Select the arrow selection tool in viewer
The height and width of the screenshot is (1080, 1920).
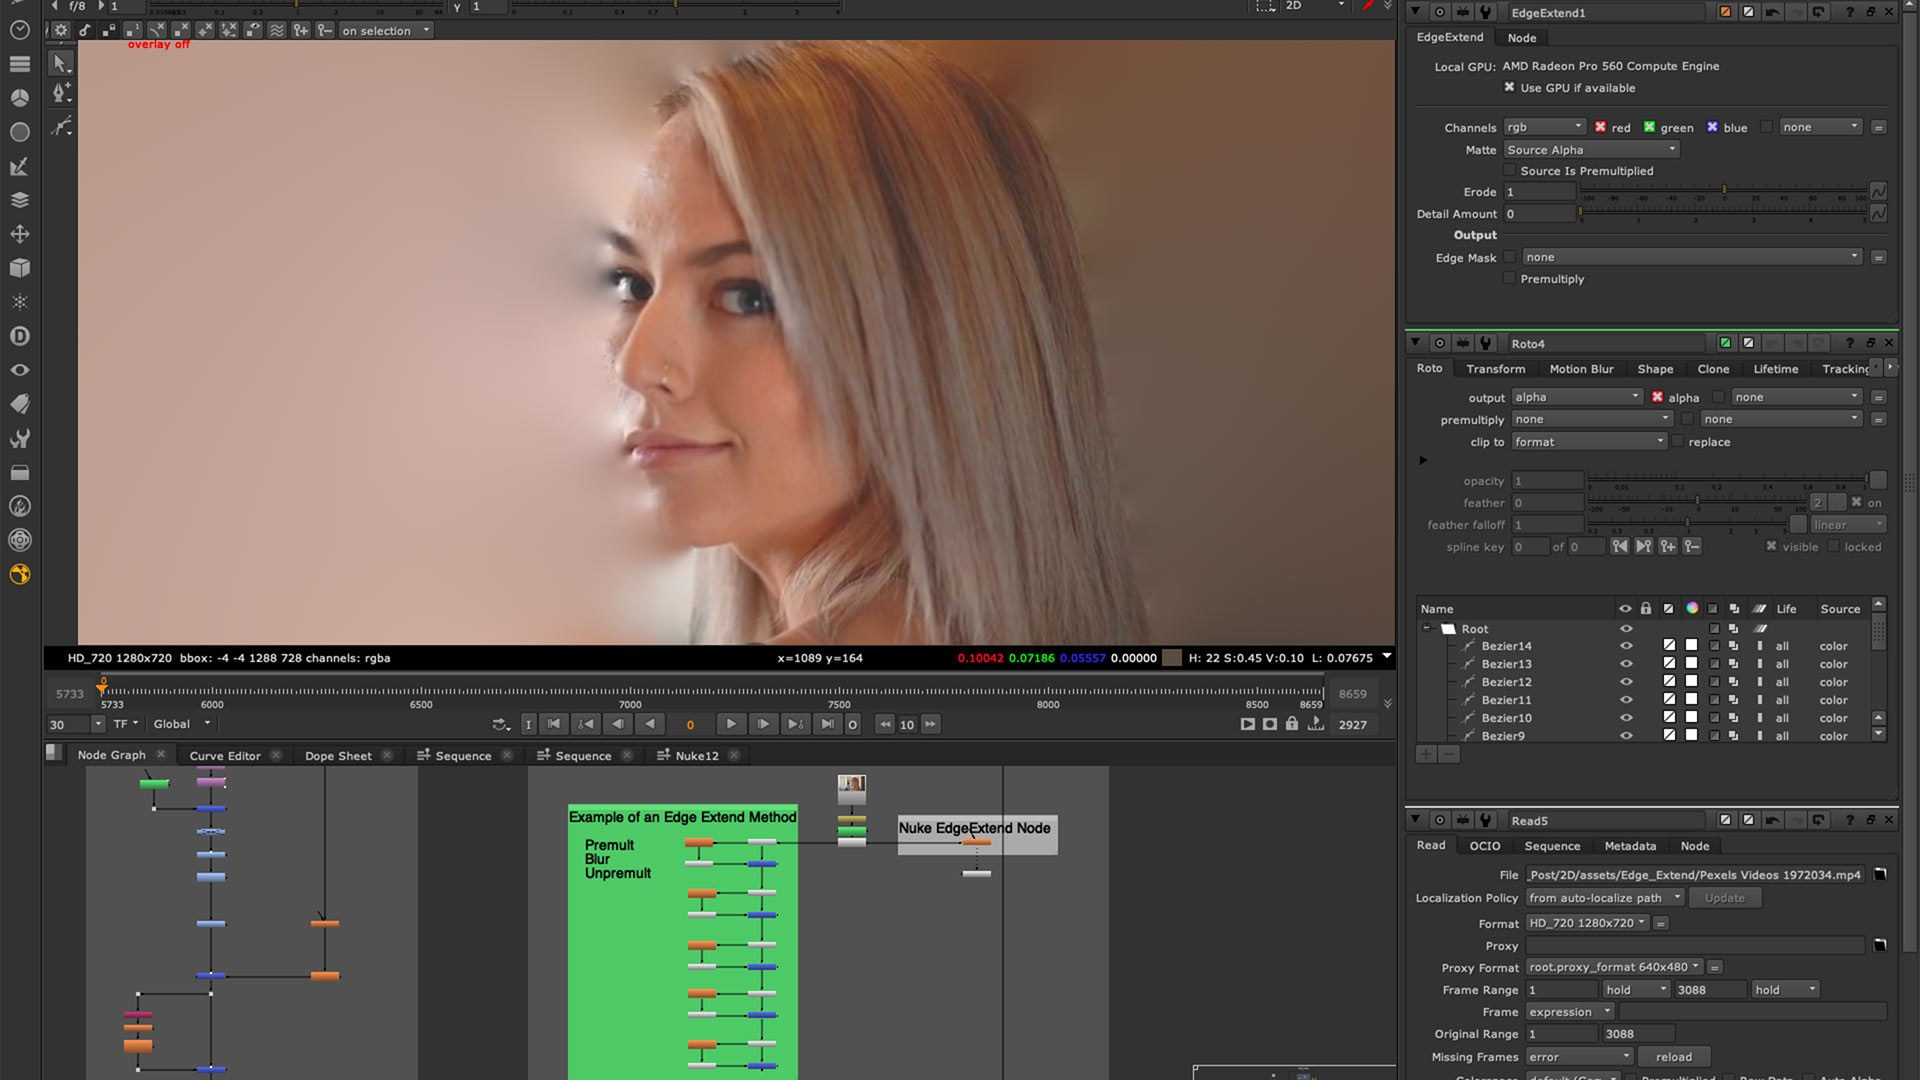coord(60,64)
